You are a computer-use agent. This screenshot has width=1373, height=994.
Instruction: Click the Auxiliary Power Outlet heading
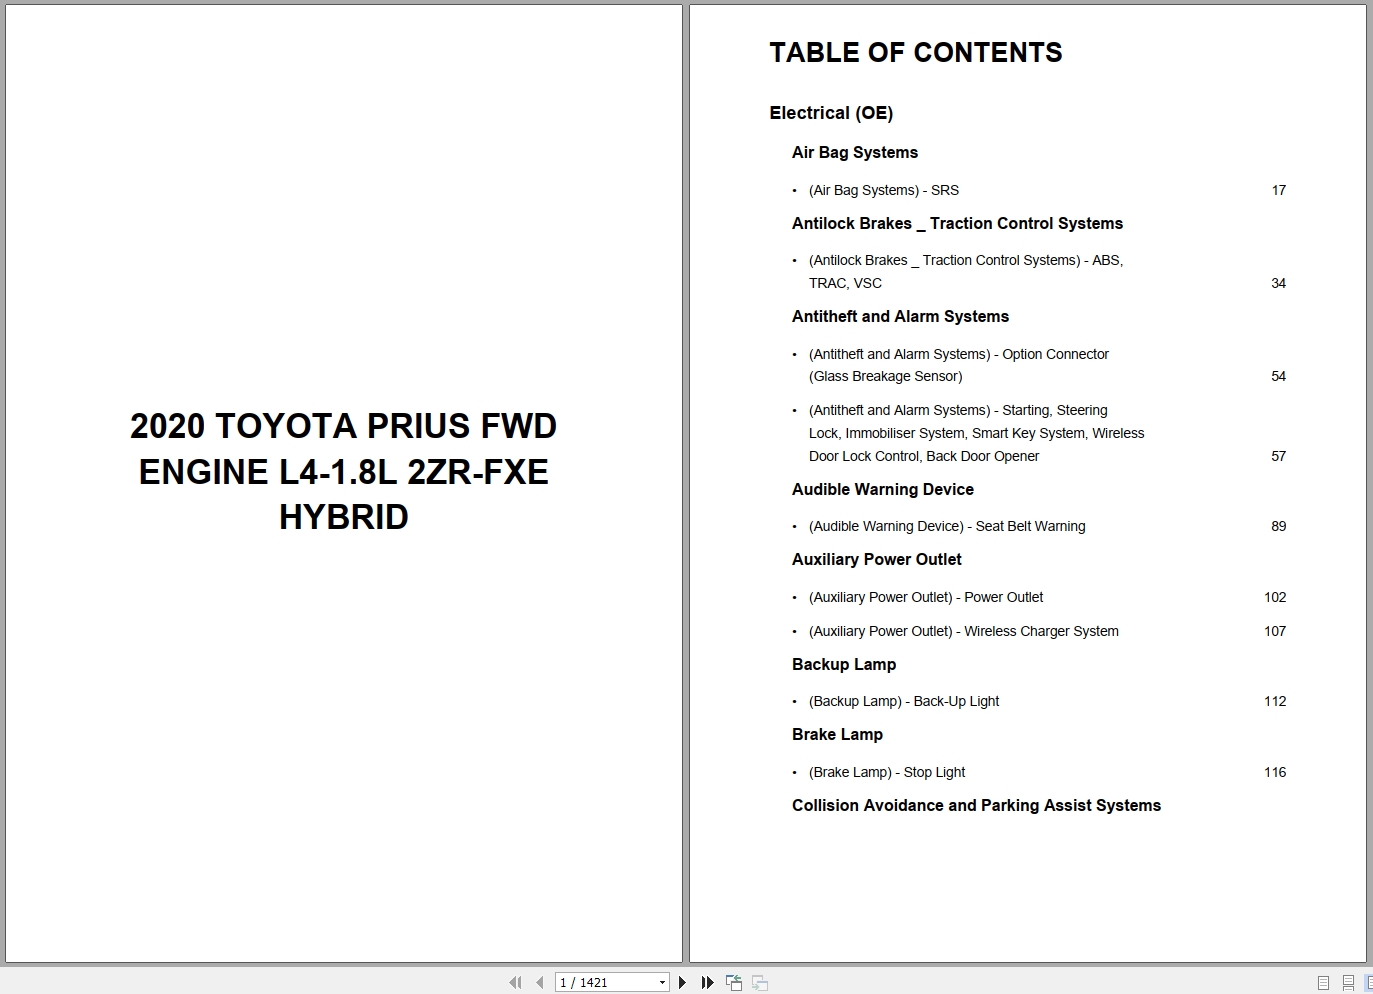877,559
